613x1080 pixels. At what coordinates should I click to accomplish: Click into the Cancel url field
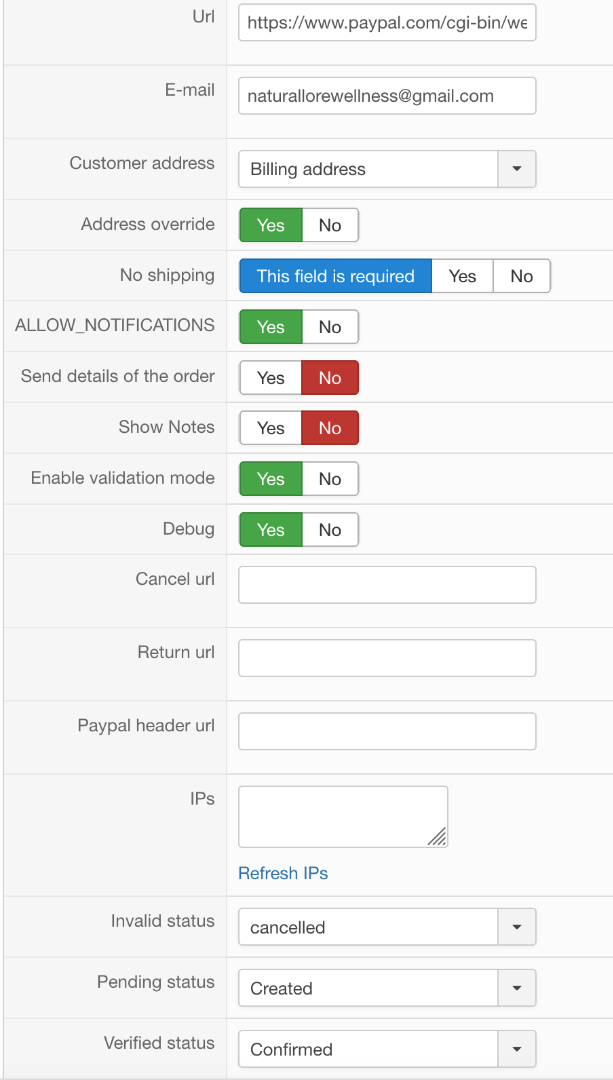click(x=387, y=585)
